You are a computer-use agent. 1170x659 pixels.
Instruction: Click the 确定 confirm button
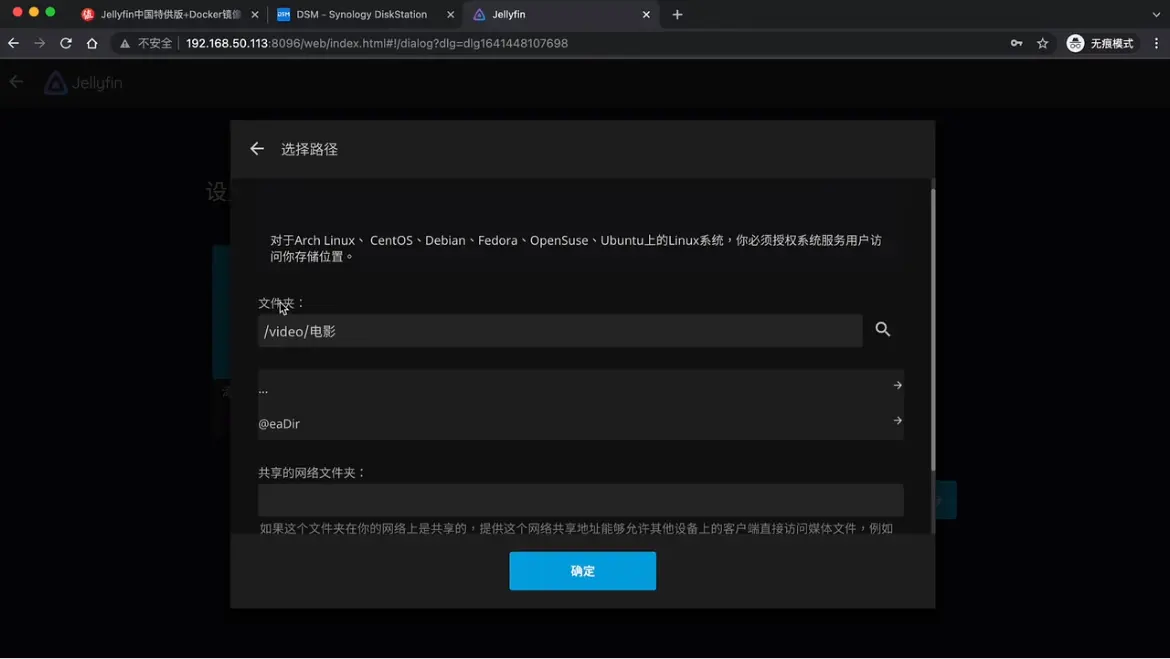point(582,571)
